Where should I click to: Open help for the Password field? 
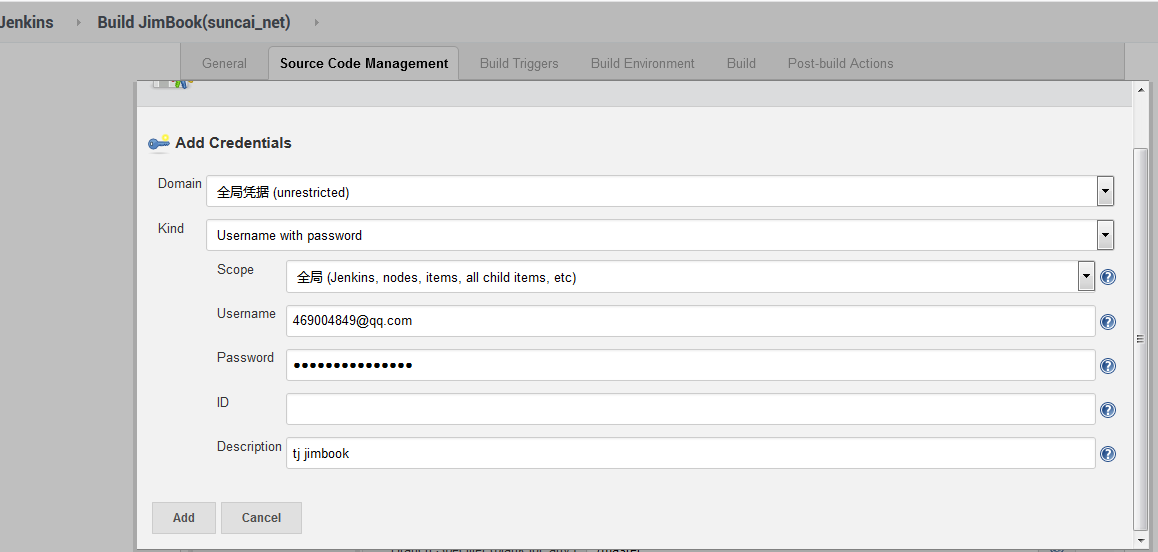[x=1107, y=366]
